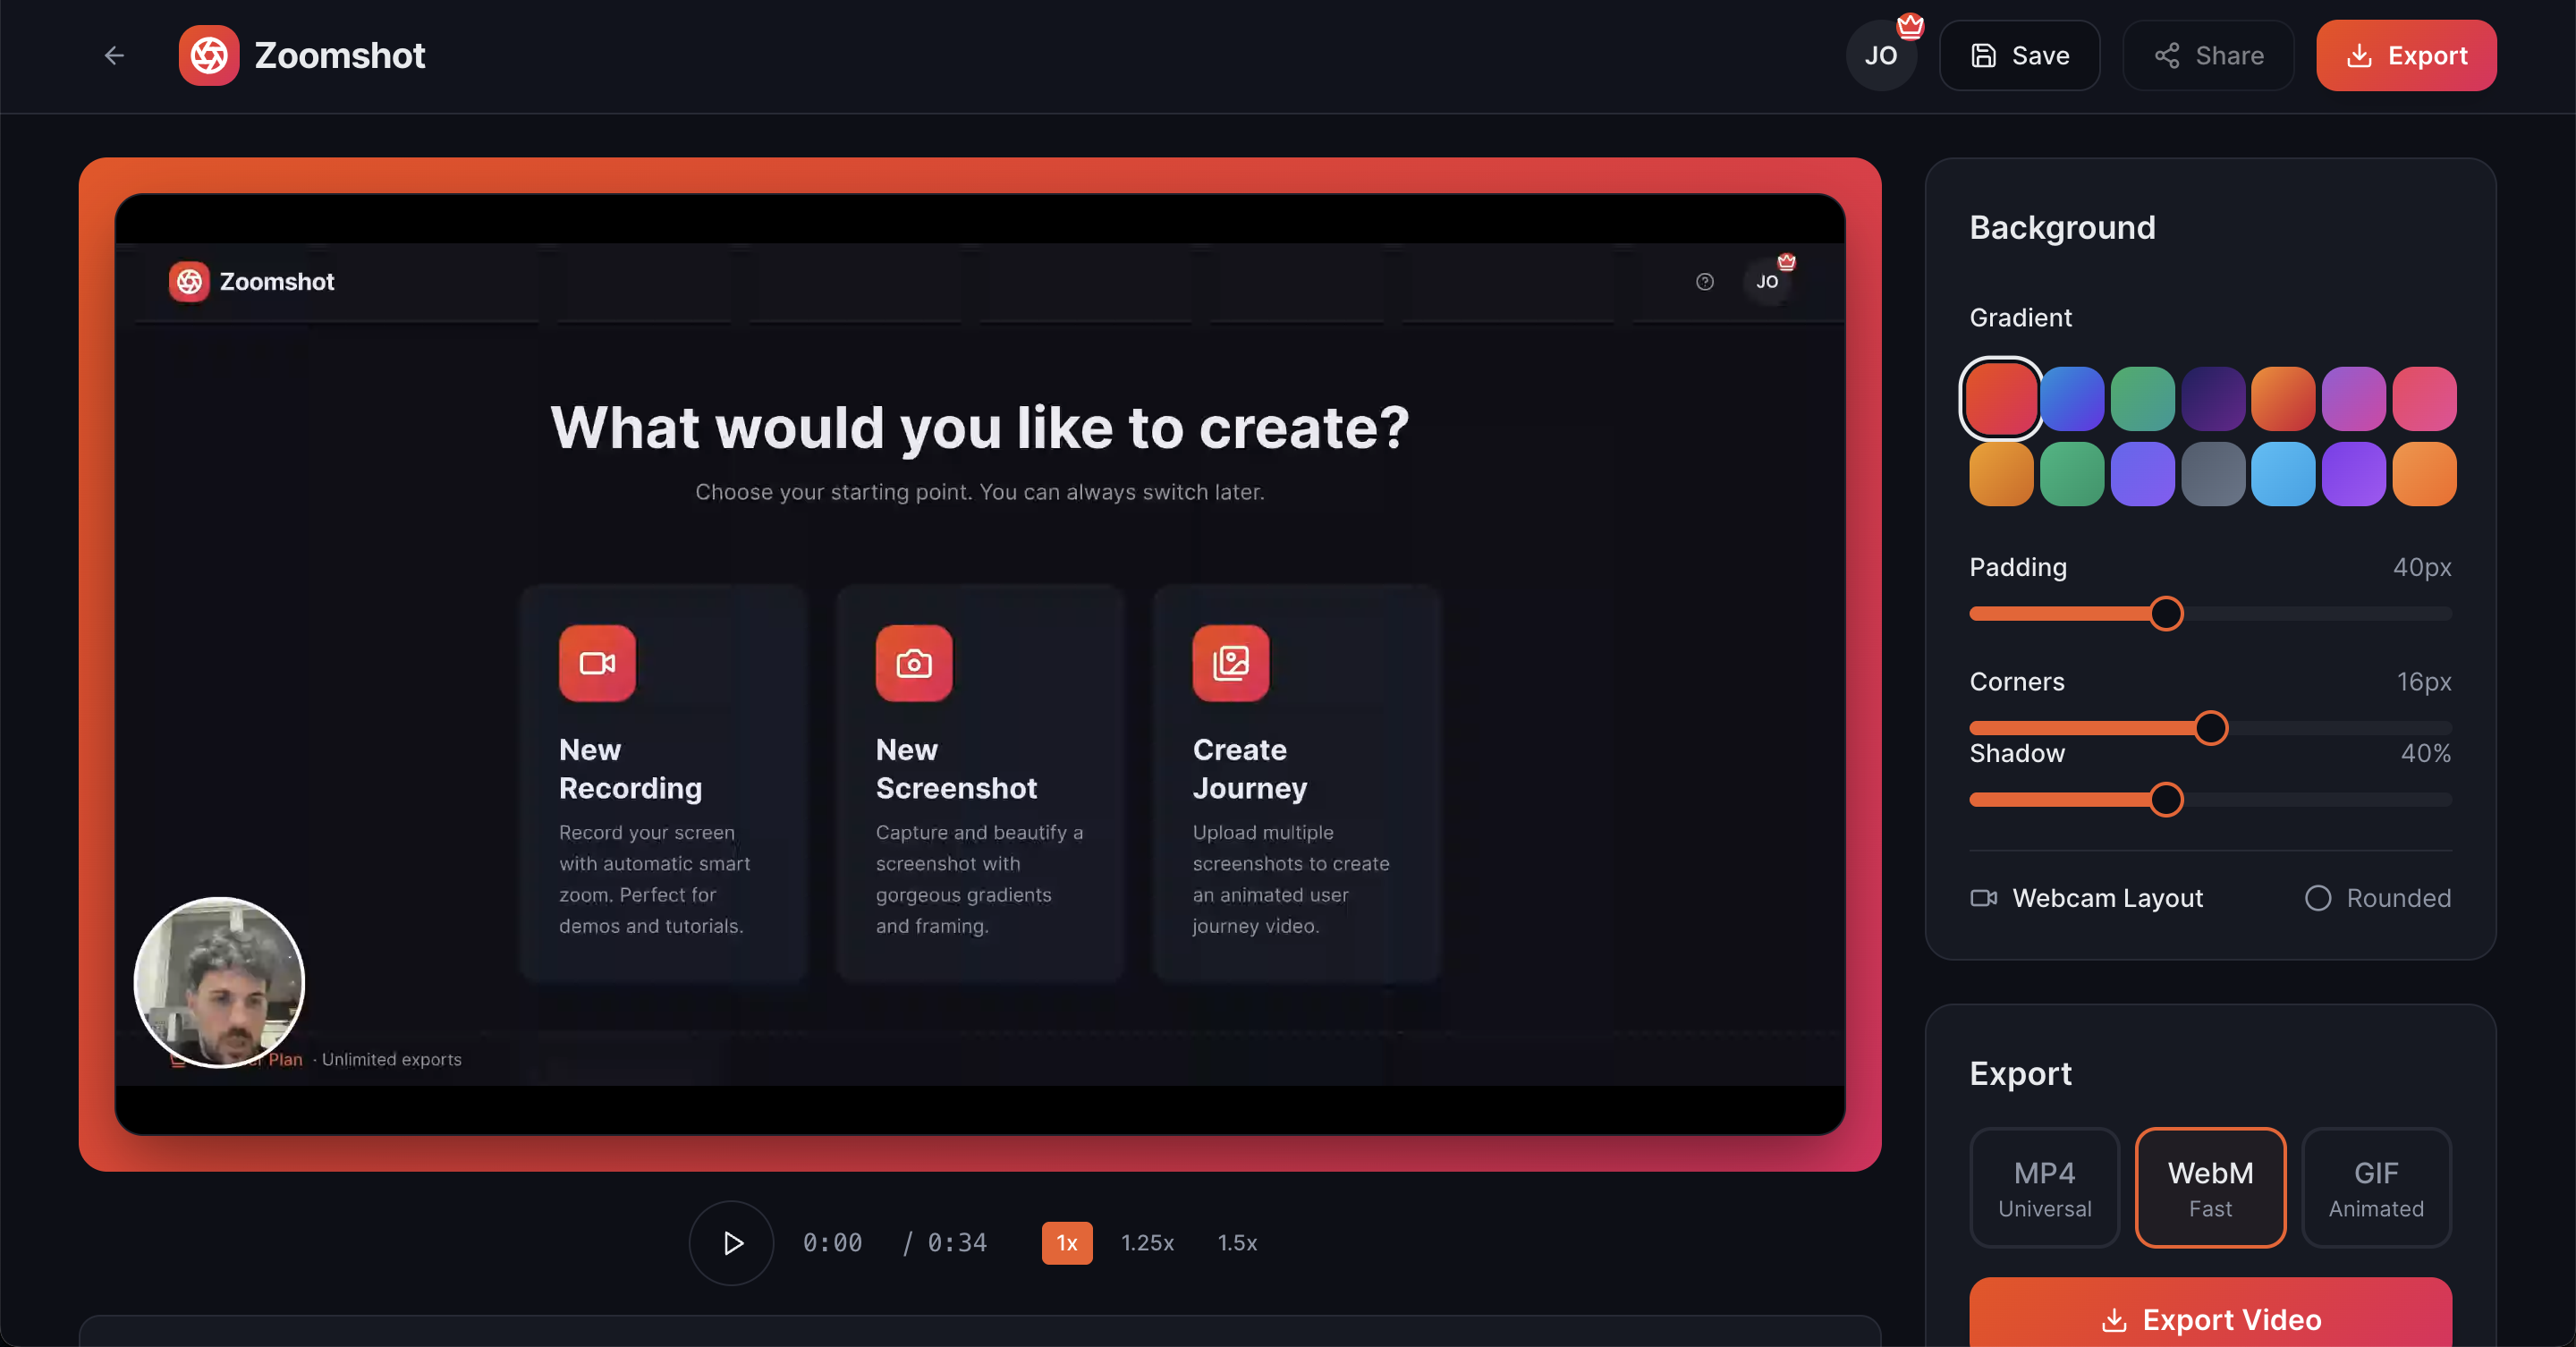Select the blue gradient background swatch
This screenshot has width=2576, height=1347.
[2071, 398]
